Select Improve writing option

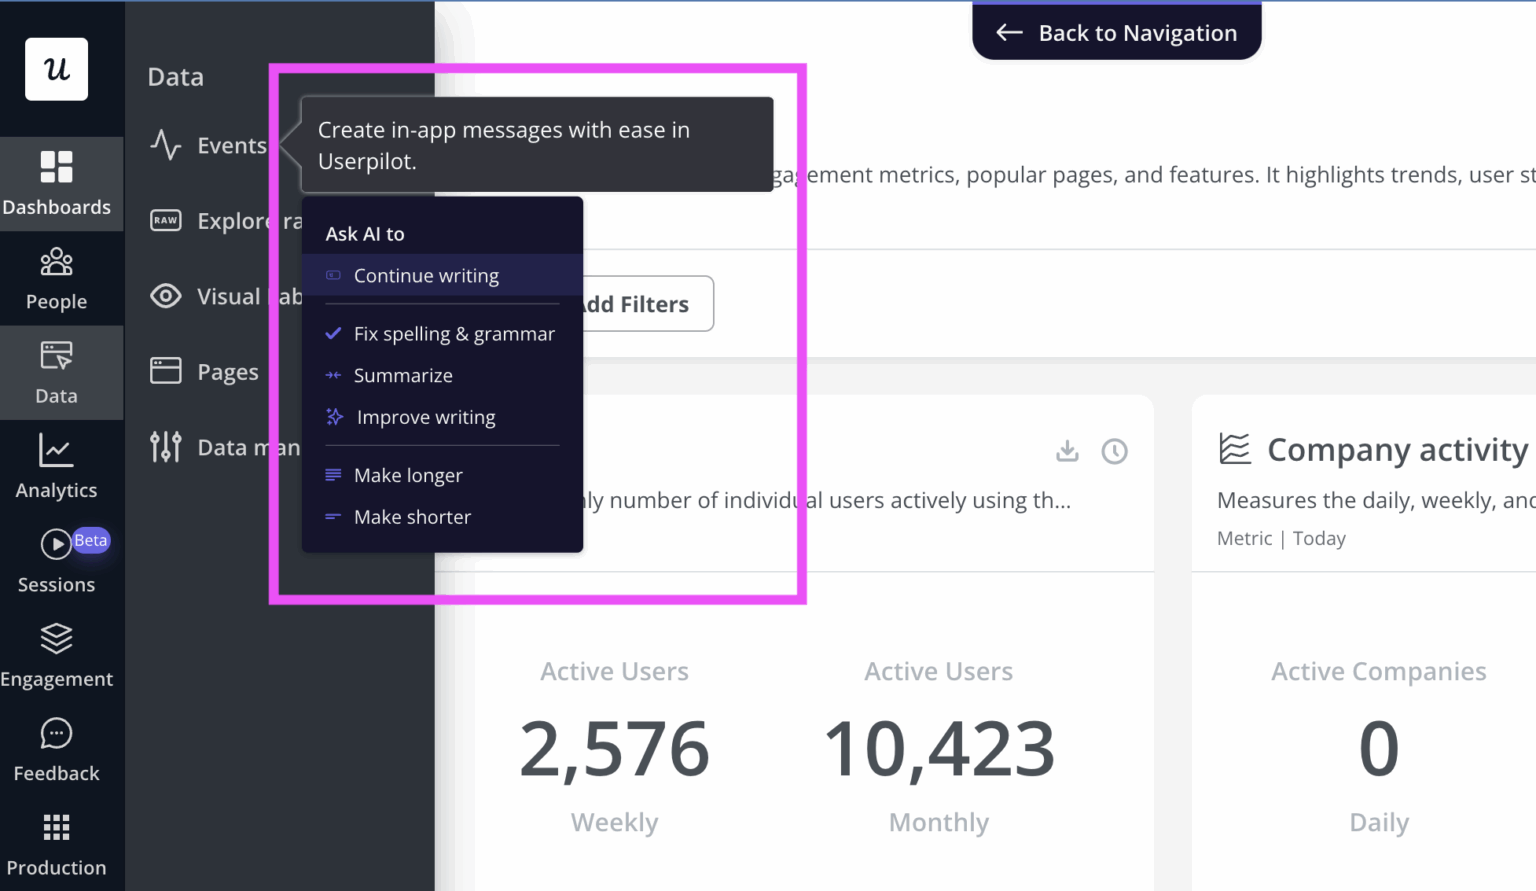point(425,417)
